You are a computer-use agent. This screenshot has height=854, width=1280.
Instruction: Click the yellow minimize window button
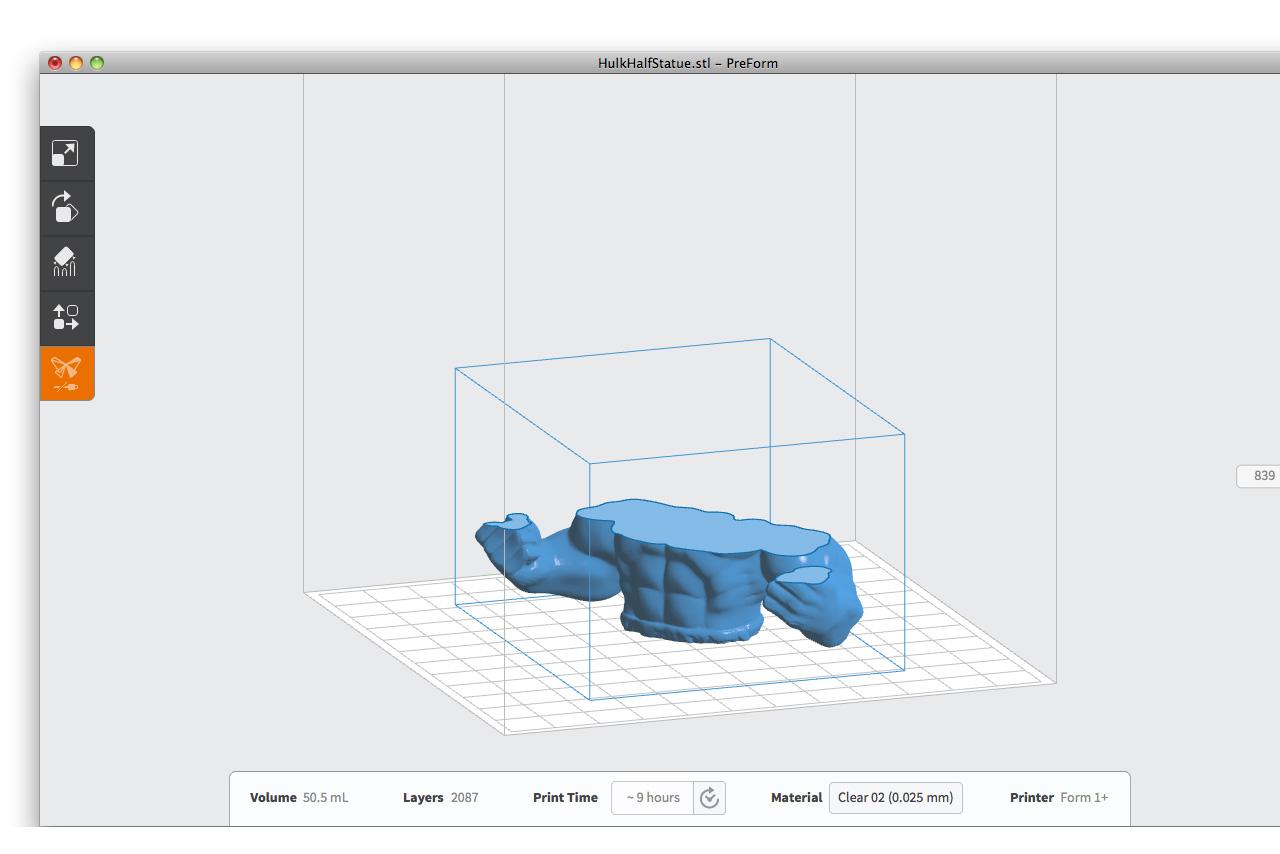pyautogui.click(x=76, y=63)
